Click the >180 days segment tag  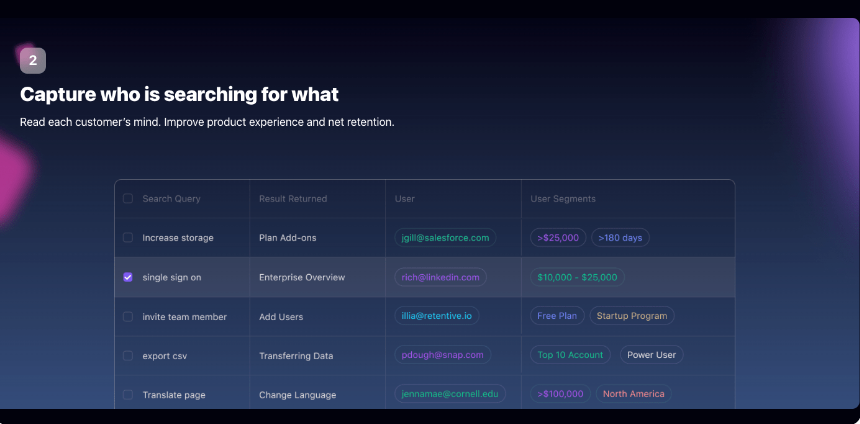[620, 238]
